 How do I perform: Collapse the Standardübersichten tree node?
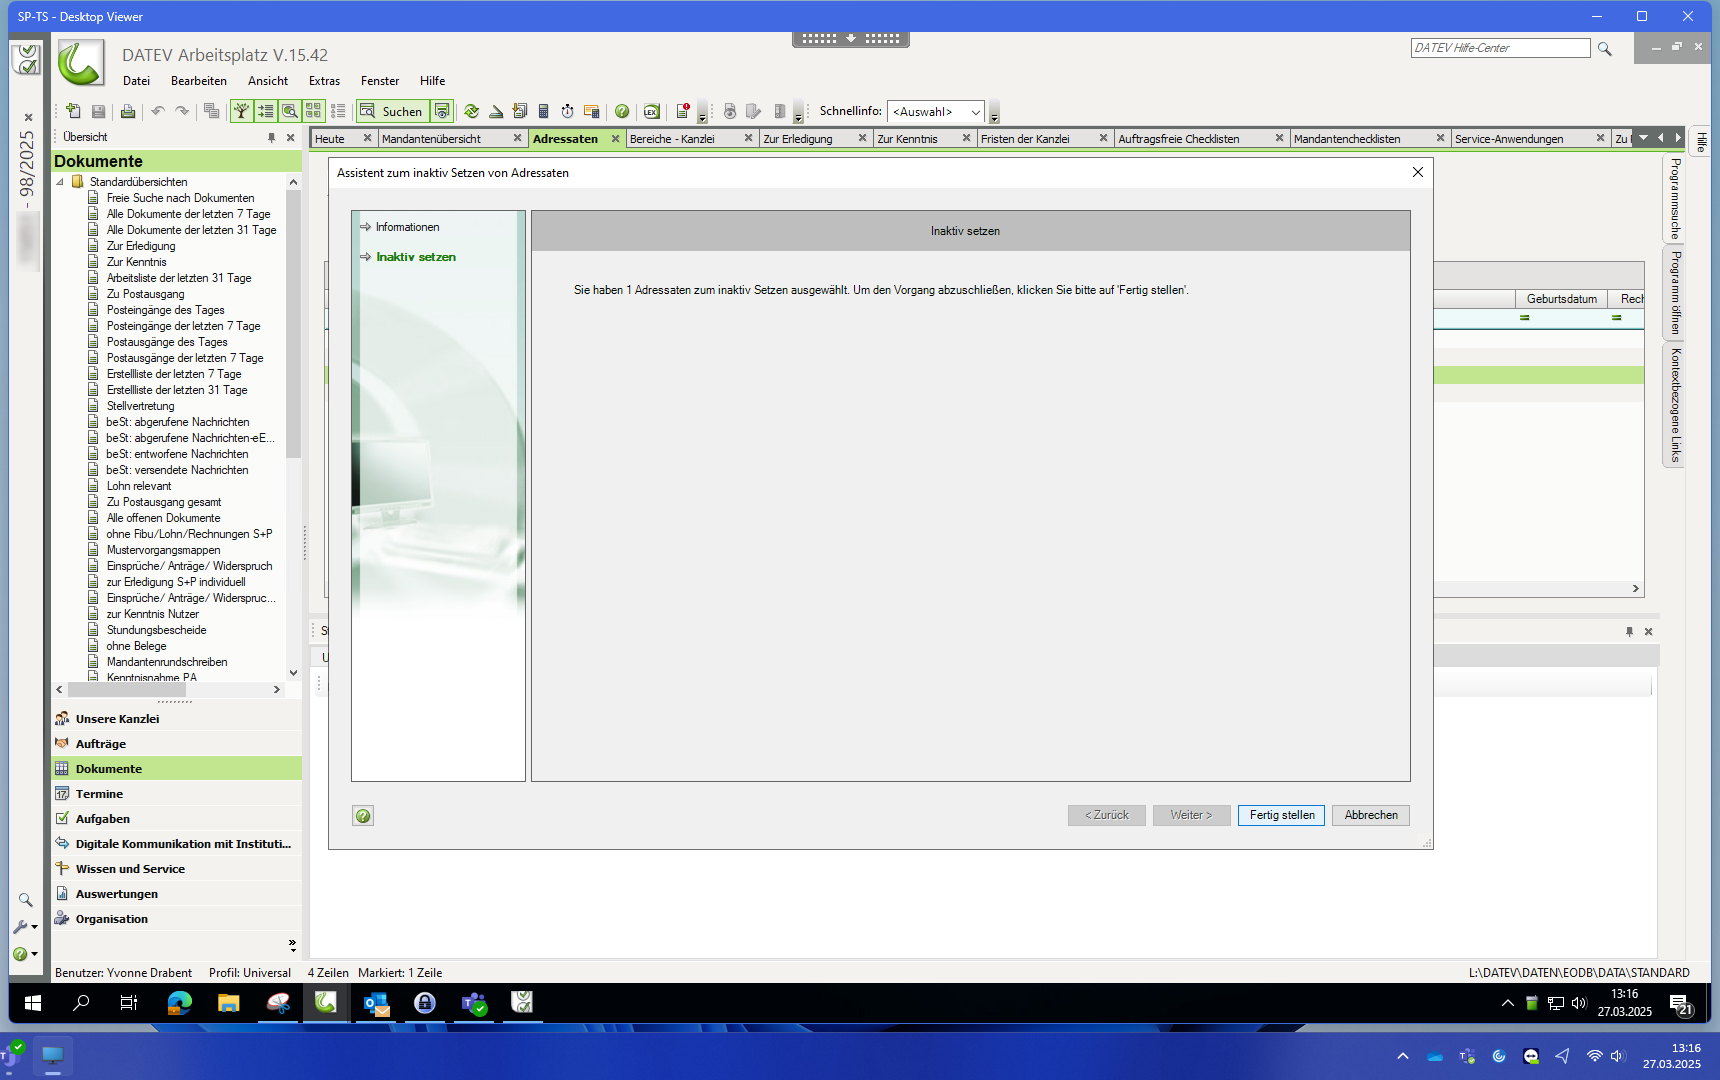coord(60,182)
